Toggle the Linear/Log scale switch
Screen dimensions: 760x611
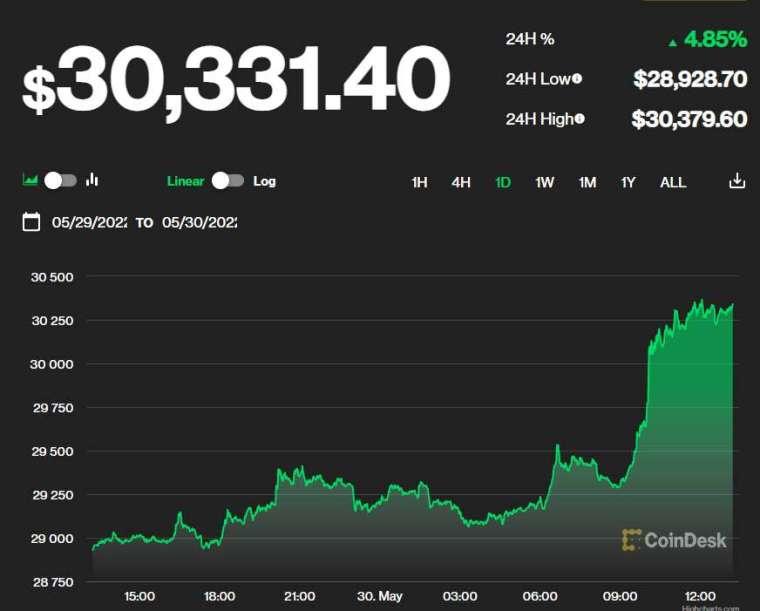(228, 181)
